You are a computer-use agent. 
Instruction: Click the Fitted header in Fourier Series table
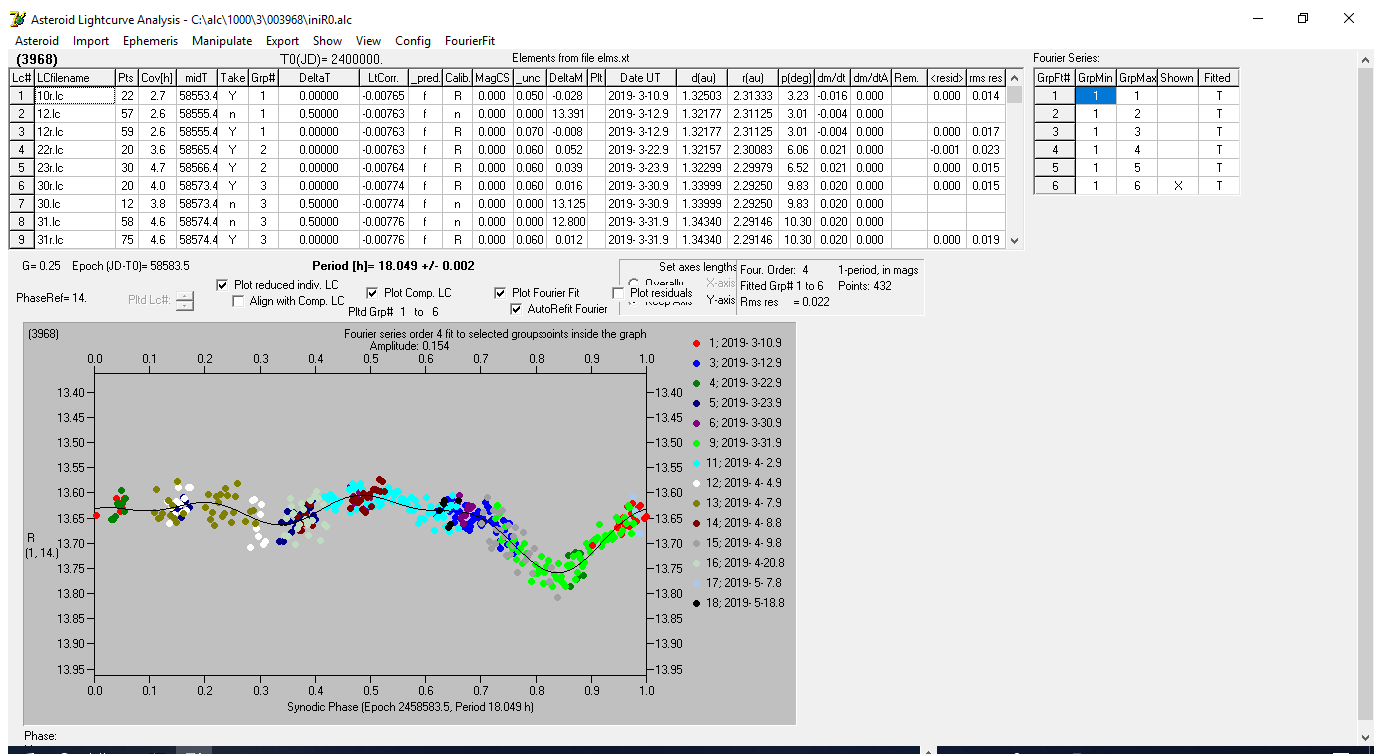pyautogui.click(x=1218, y=77)
